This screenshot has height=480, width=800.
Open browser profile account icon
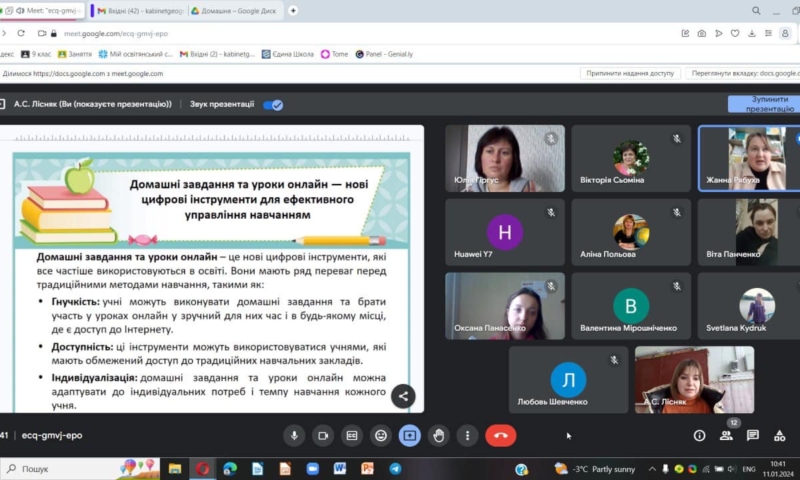point(785,33)
